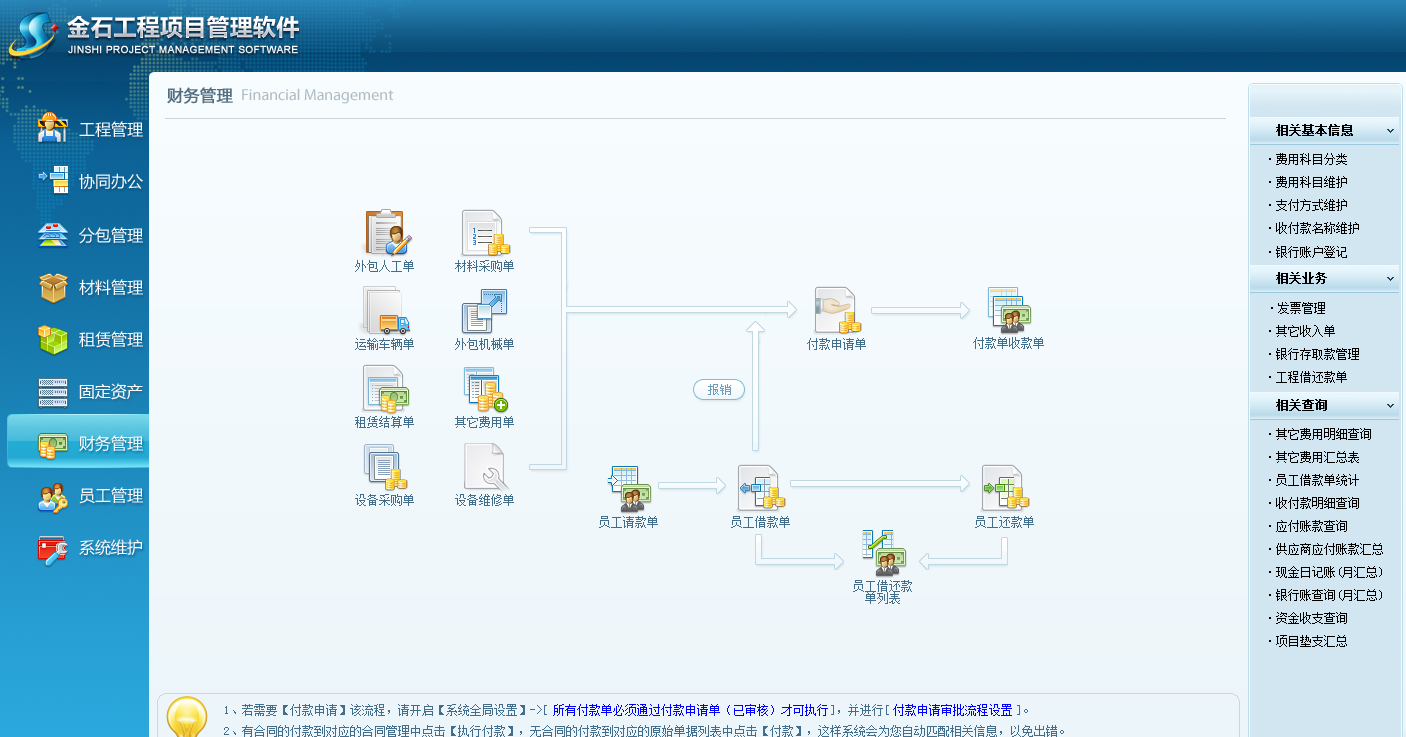
Task: Click the 金石工程项目管理软件 logo
Action: tap(155, 33)
